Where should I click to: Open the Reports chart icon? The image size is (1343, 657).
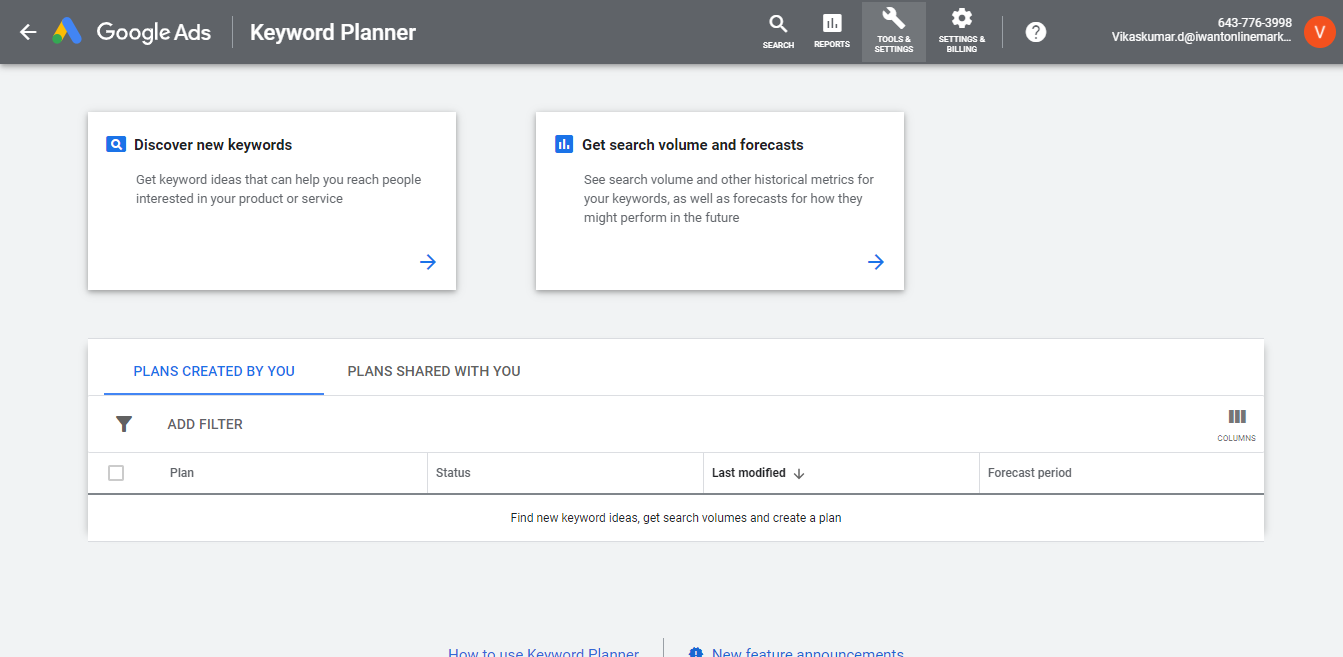pyautogui.click(x=832, y=31)
